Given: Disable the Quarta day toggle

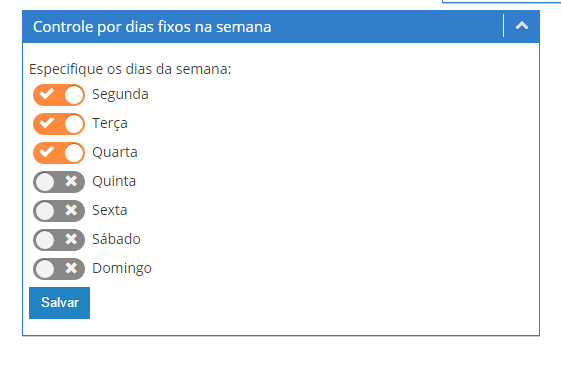Looking at the screenshot, I should pos(59,153).
